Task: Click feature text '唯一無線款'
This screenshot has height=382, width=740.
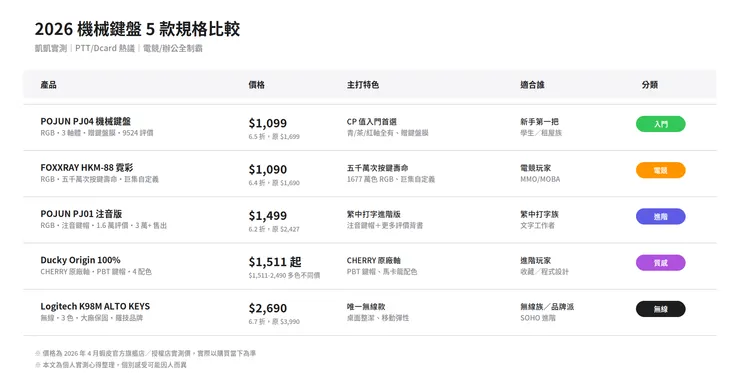Action: [366, 307]
